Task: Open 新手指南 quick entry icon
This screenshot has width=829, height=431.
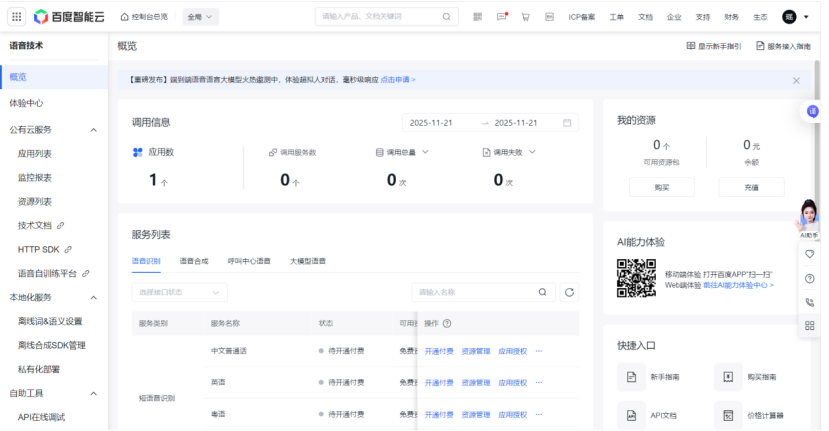Action: click(631, 377)
